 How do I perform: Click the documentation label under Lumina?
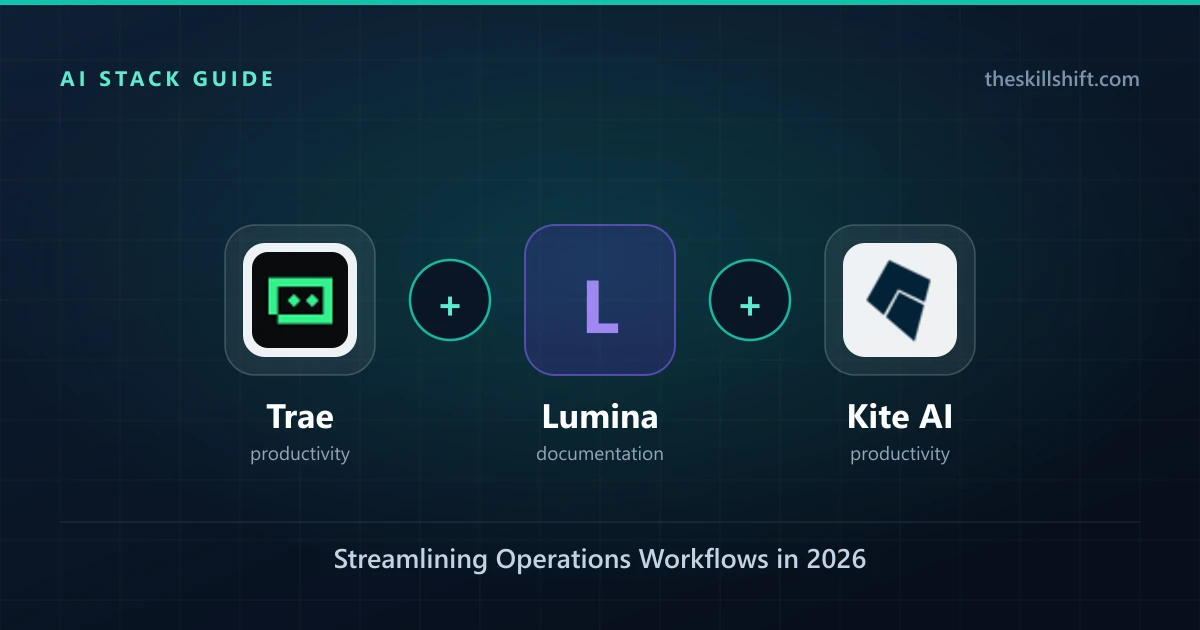[x=600, y=454]
